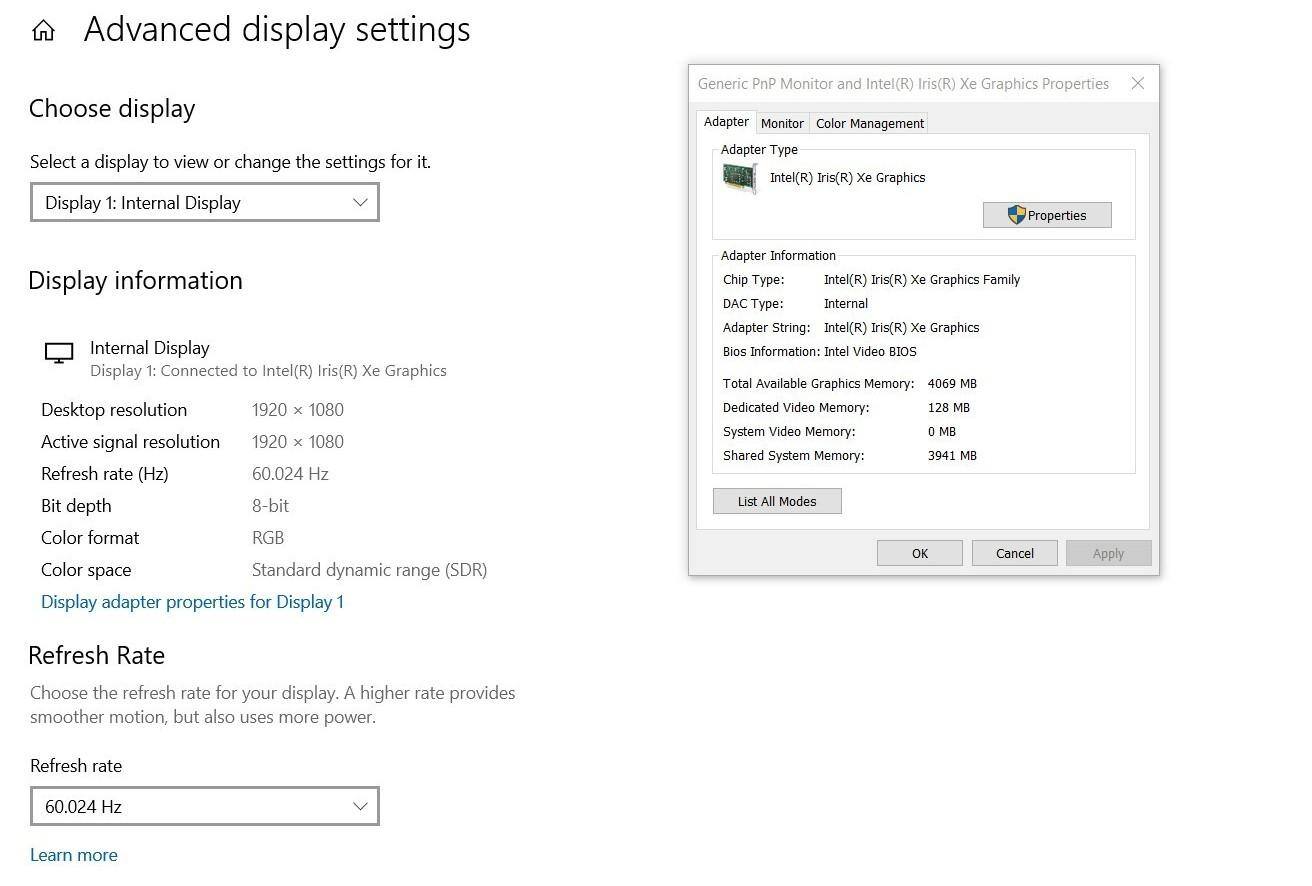Click the List All Modes button

[777, 502]
